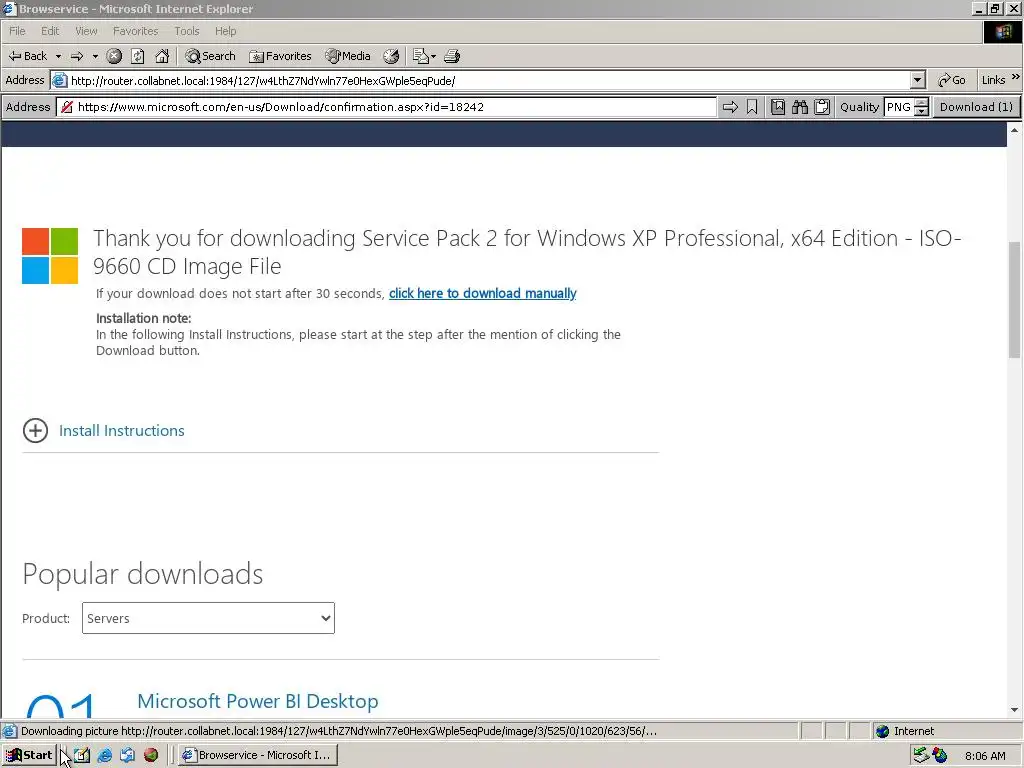Open the Tools menu
This screenshot has height=768, width=1024.
click(187, 31)
